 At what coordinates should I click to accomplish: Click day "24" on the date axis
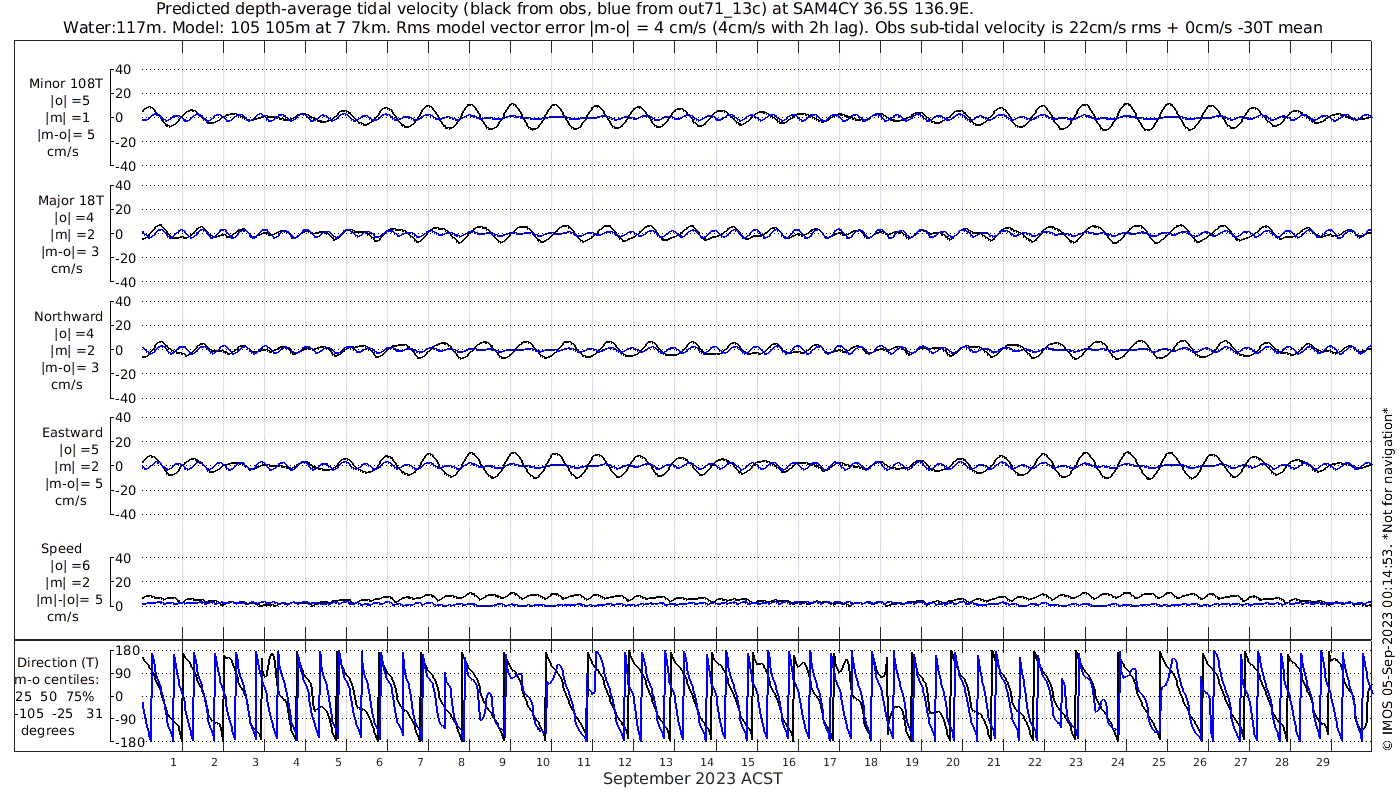click(1117, 762)
